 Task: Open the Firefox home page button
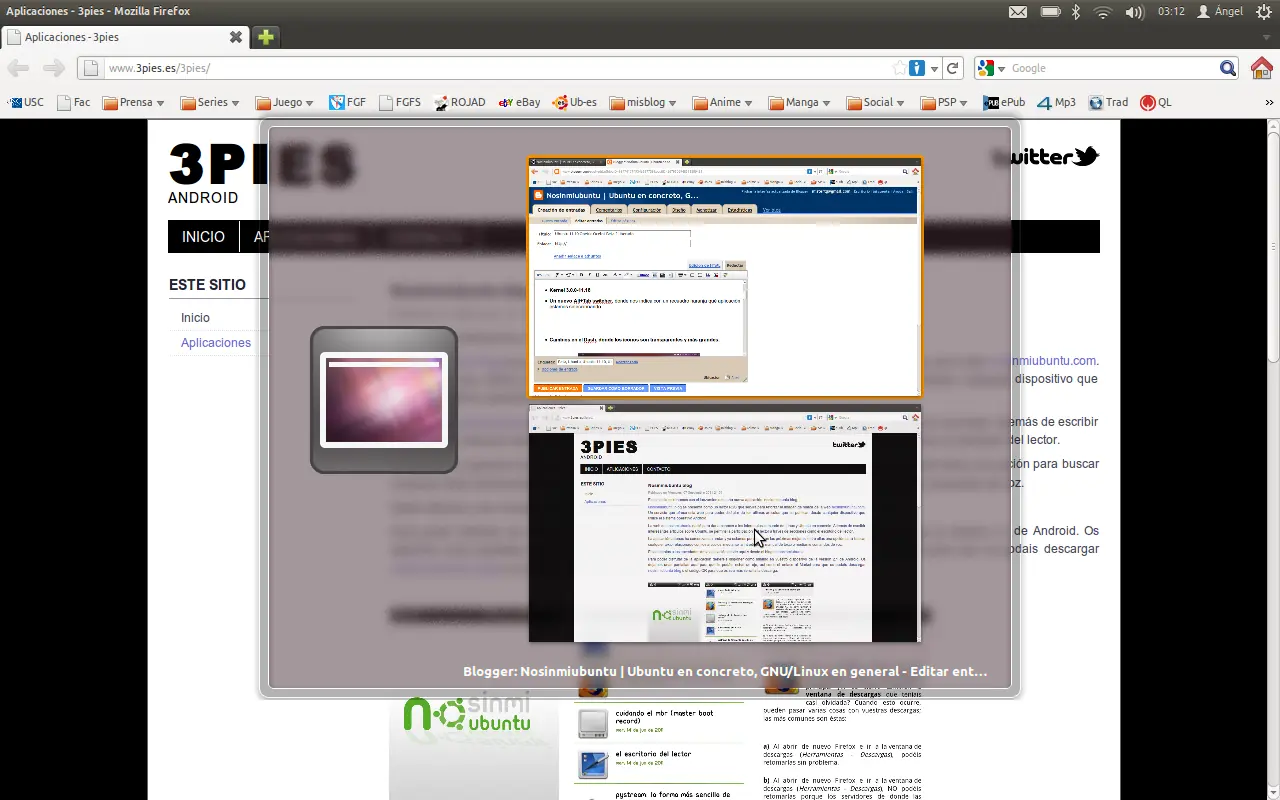[x=1262, y=68]
